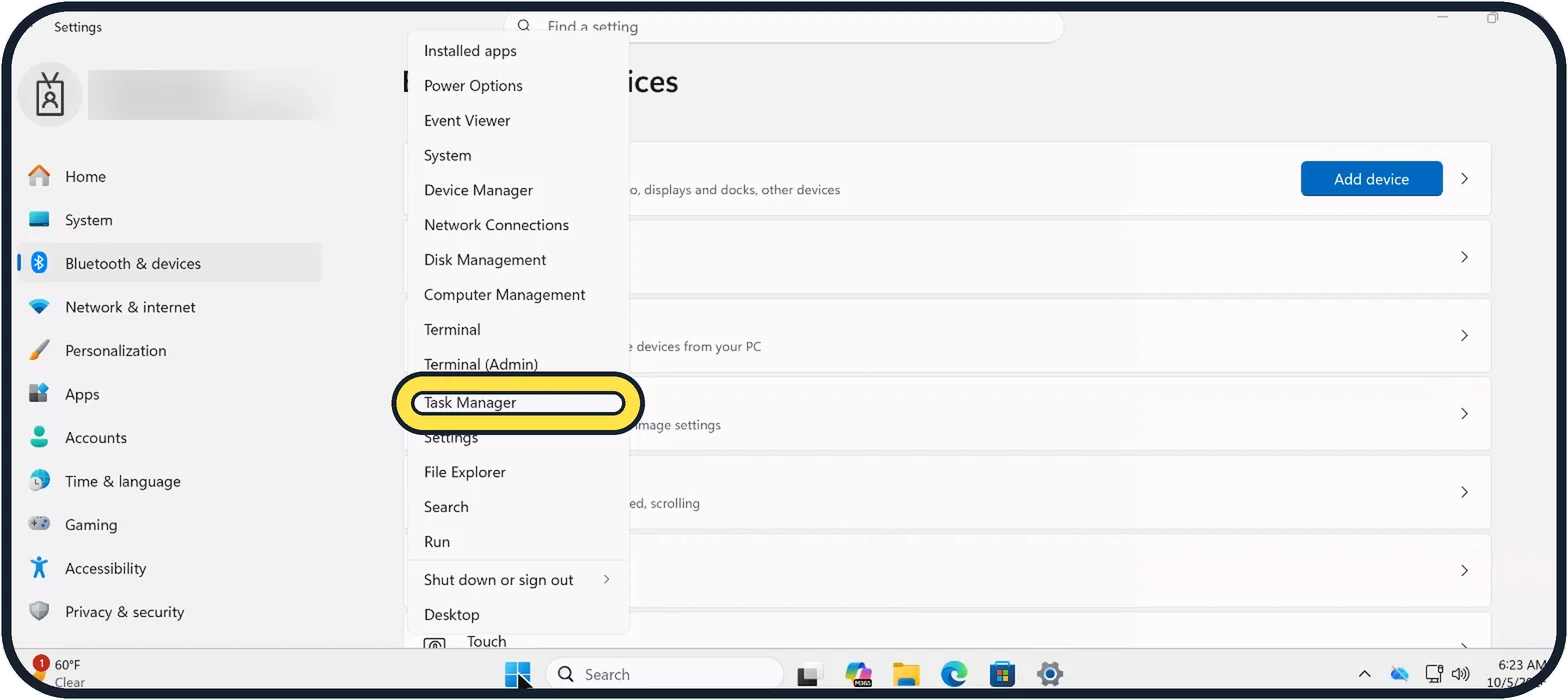Click the Privacy shield icon
The height and width of the screenshot is (700, 1568).
tap(39, 611)
